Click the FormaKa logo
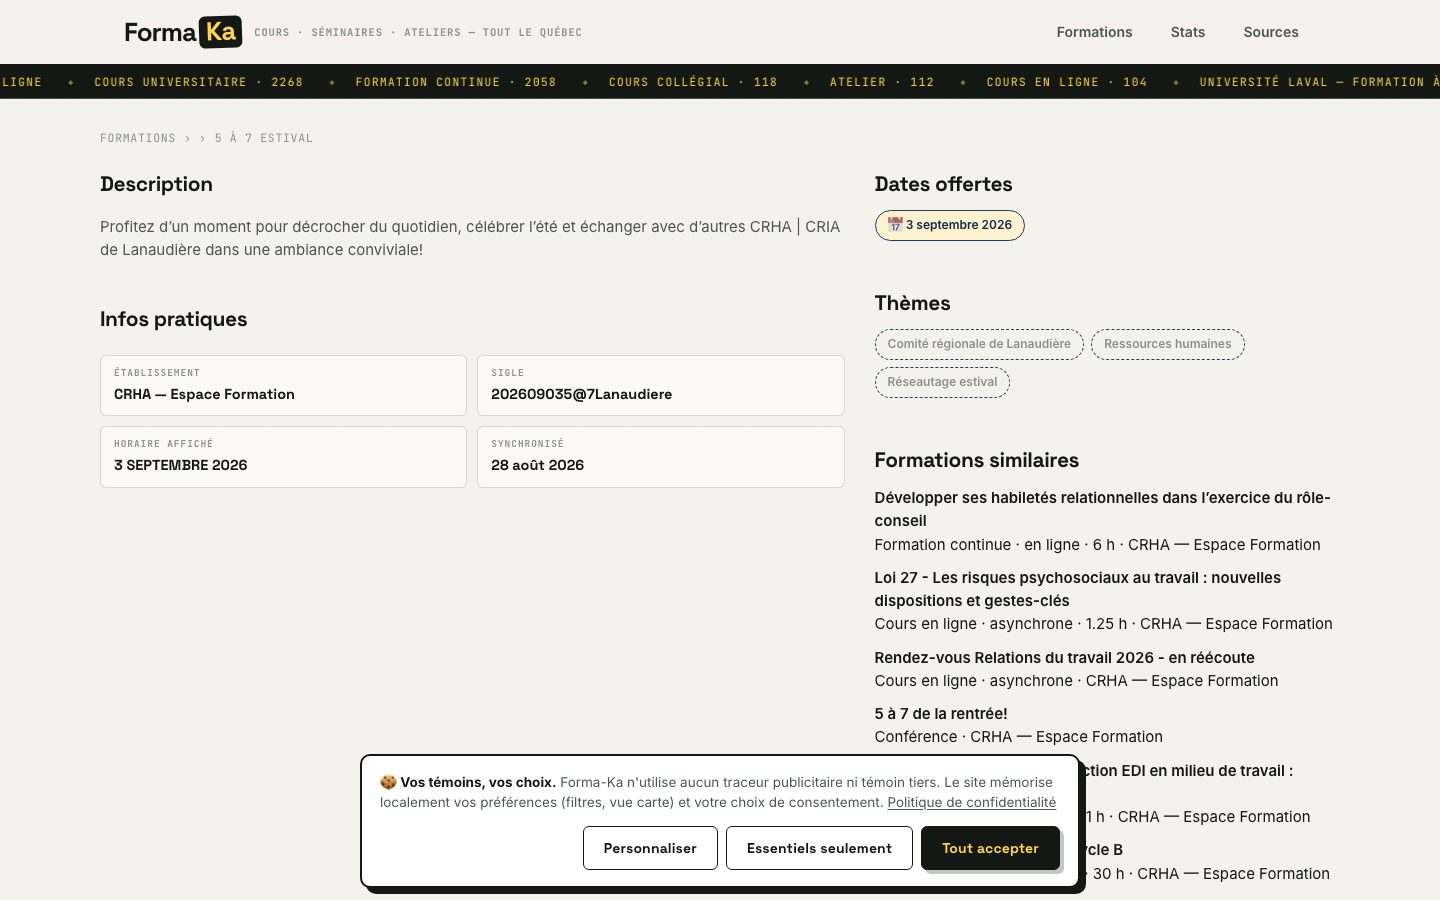The image size is (1440, 900). point(183,32)
